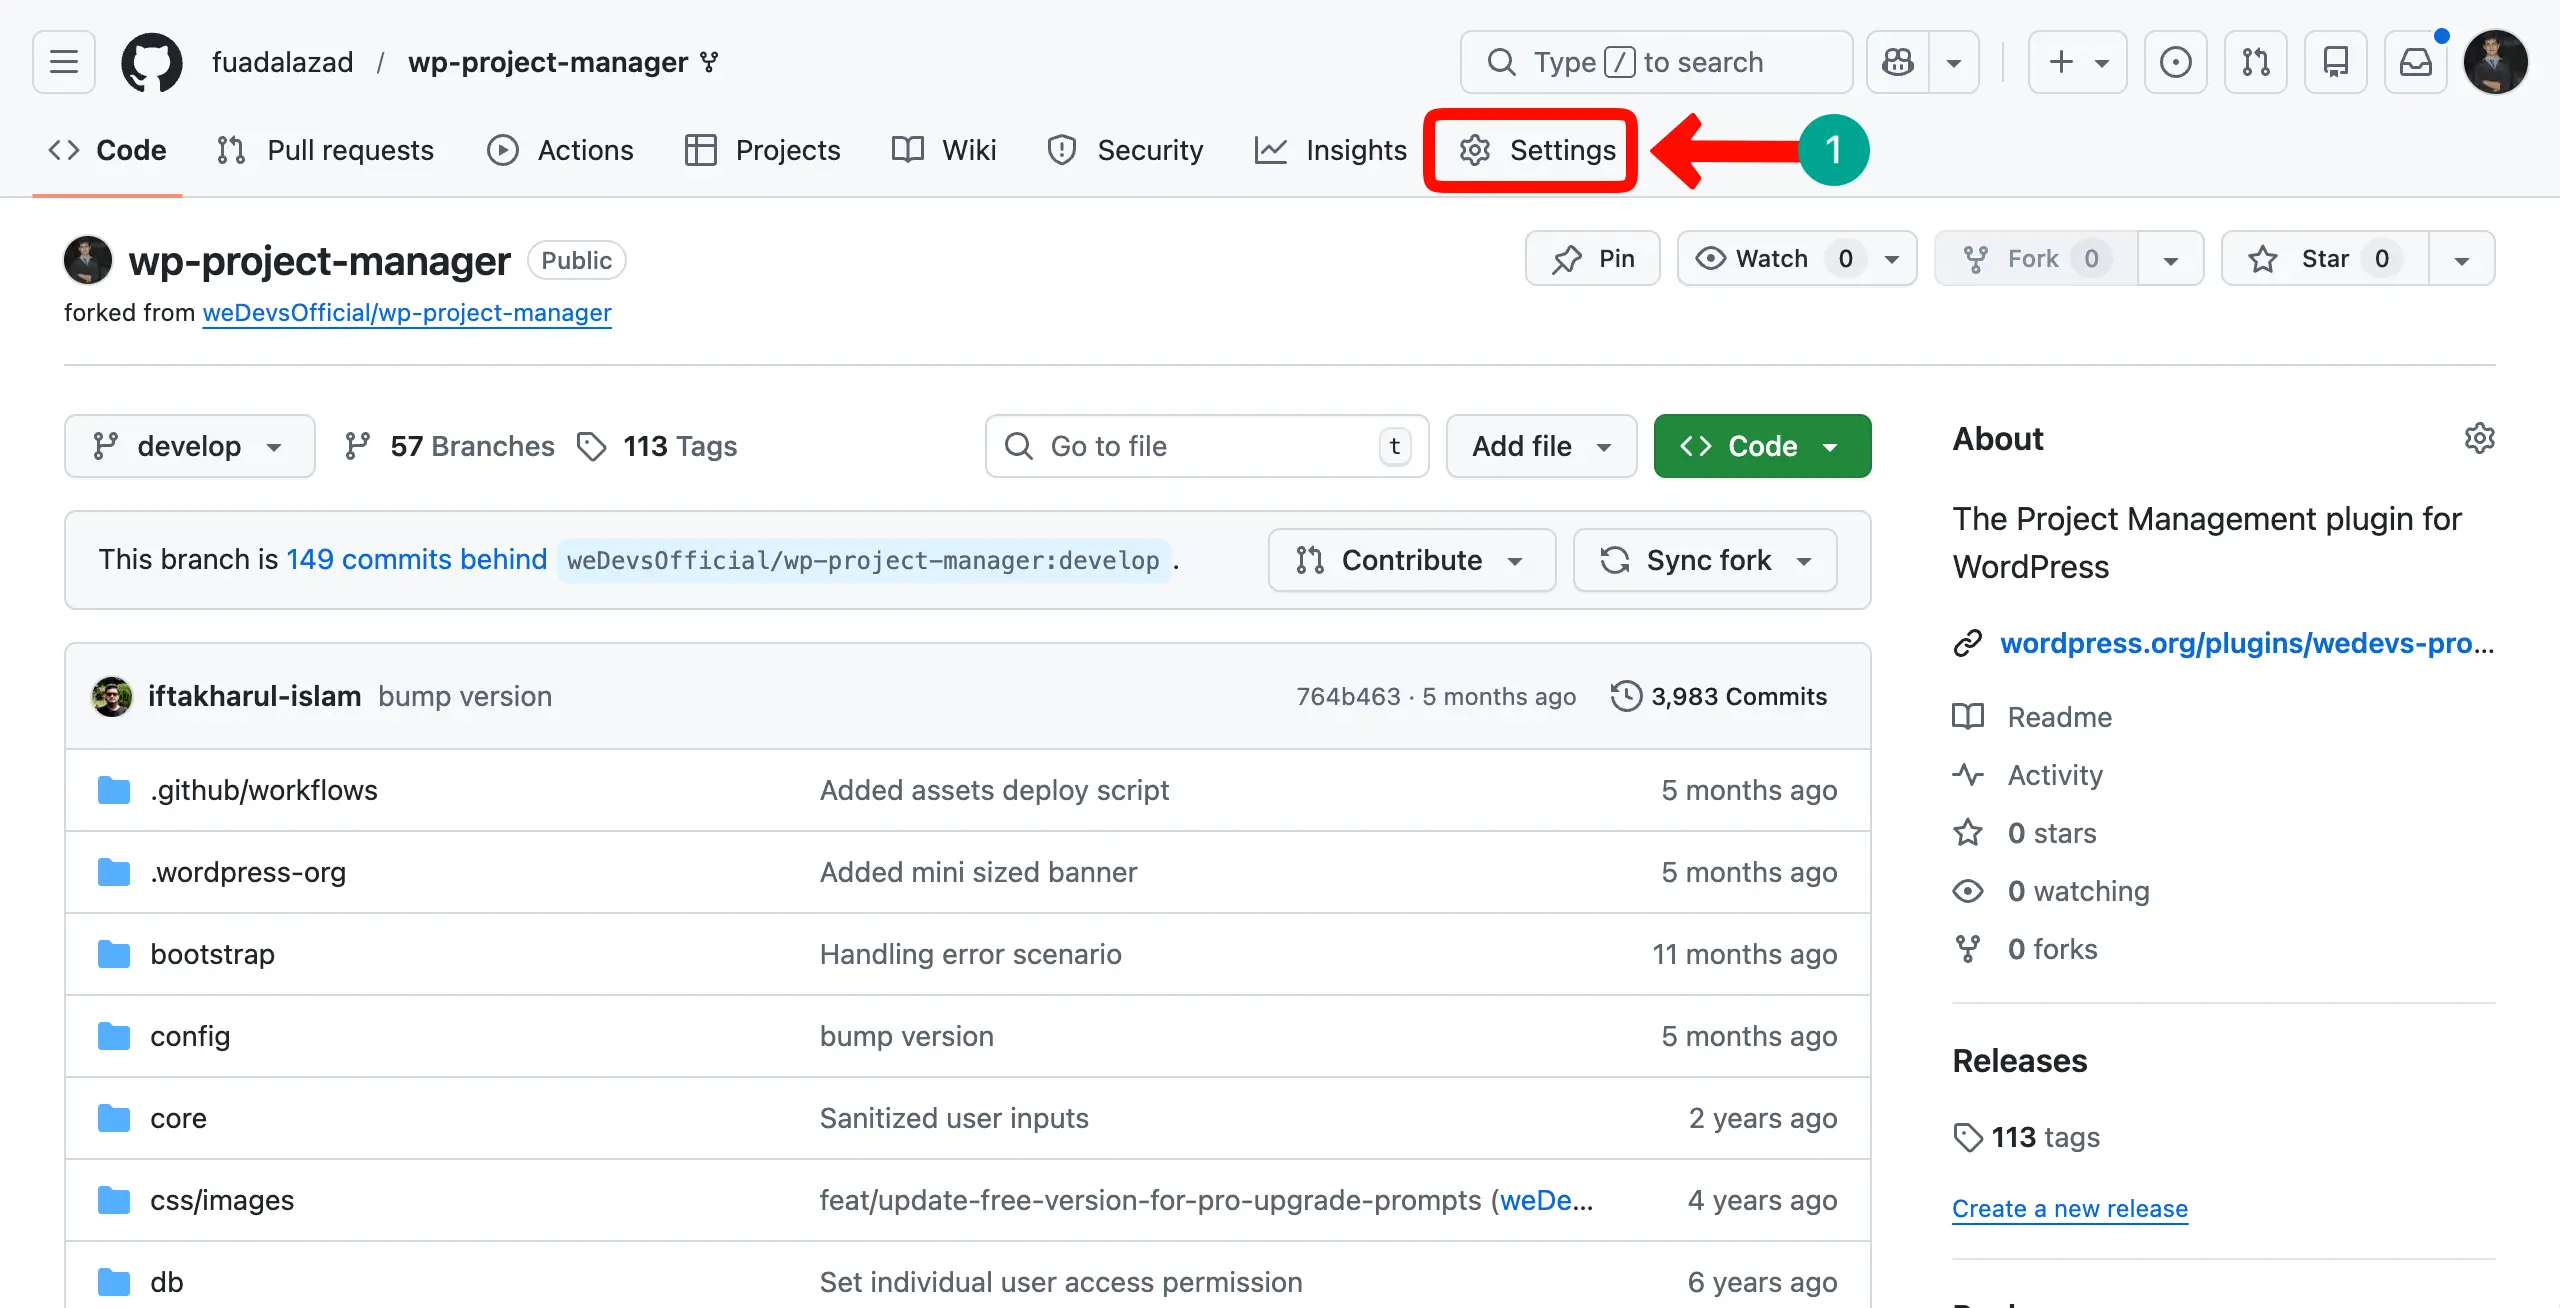Open your notifications inbox icon

pos(2416,61)
